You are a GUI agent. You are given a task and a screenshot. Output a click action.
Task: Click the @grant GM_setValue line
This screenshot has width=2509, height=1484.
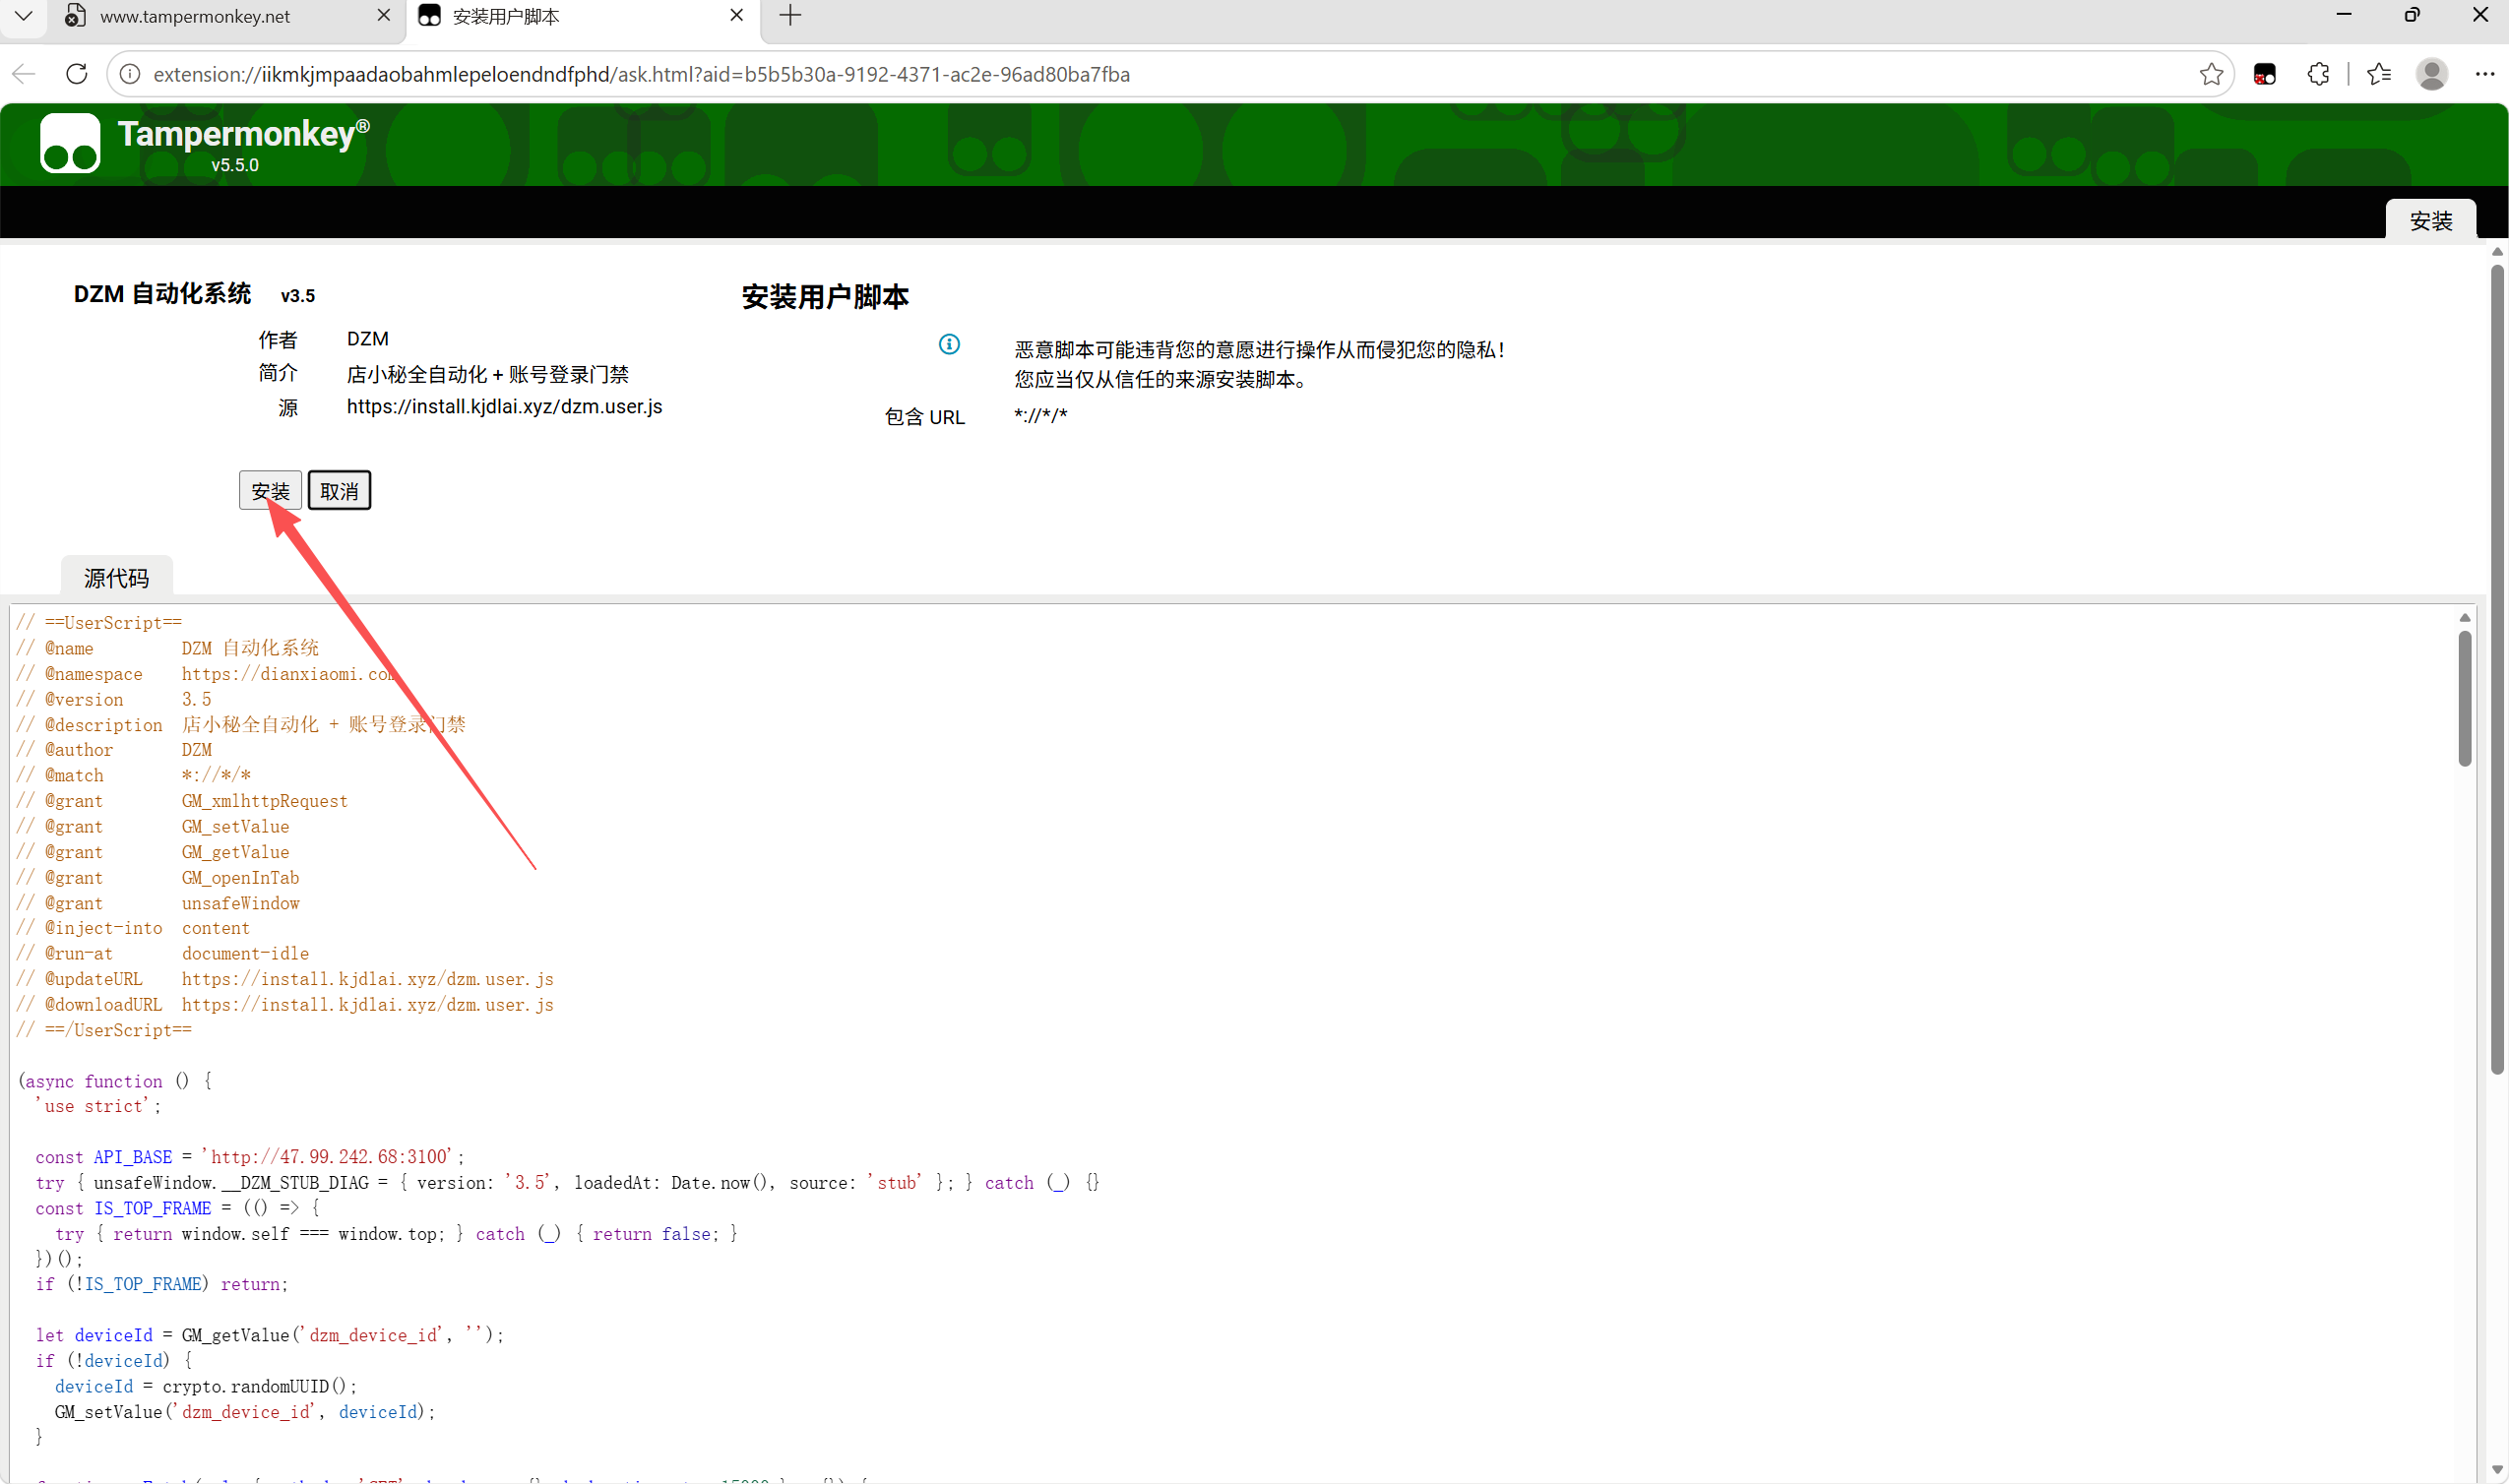[153, 826]
